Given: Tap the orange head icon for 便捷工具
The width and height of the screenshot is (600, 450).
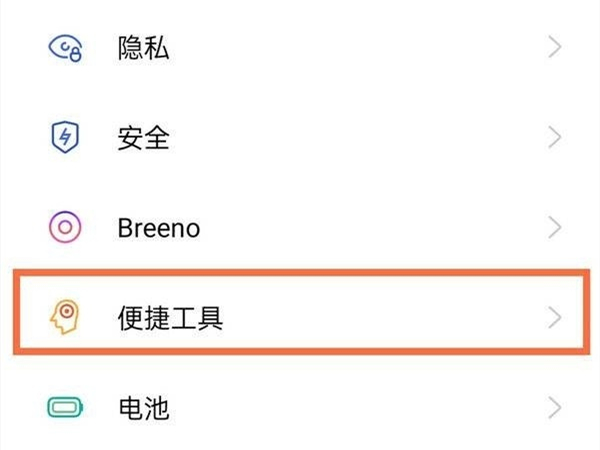Looking at the screenshot, I should click(65, 318).
